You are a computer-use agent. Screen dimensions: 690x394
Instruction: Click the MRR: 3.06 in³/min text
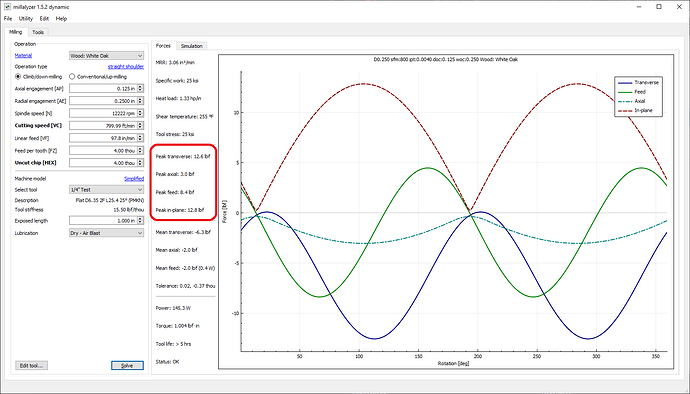click(x=175, y=63)
